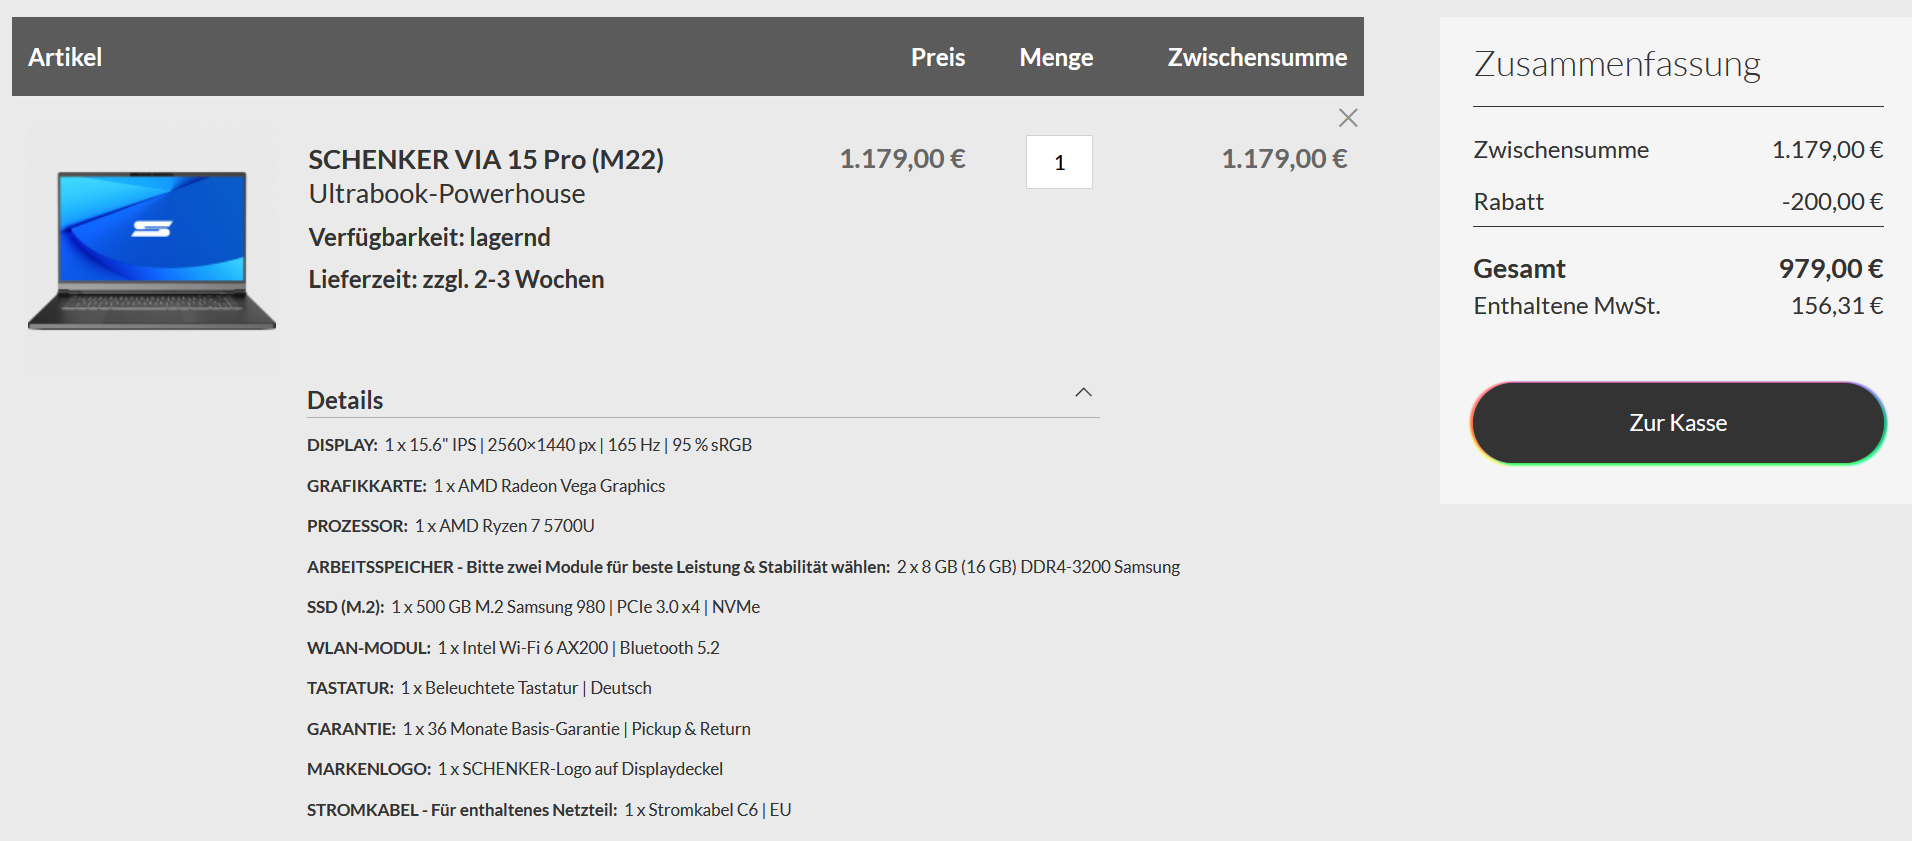Click the Menge column header
Image resolution: width=1912 pixels, height=841 pixels.
tap(1055, 57)
